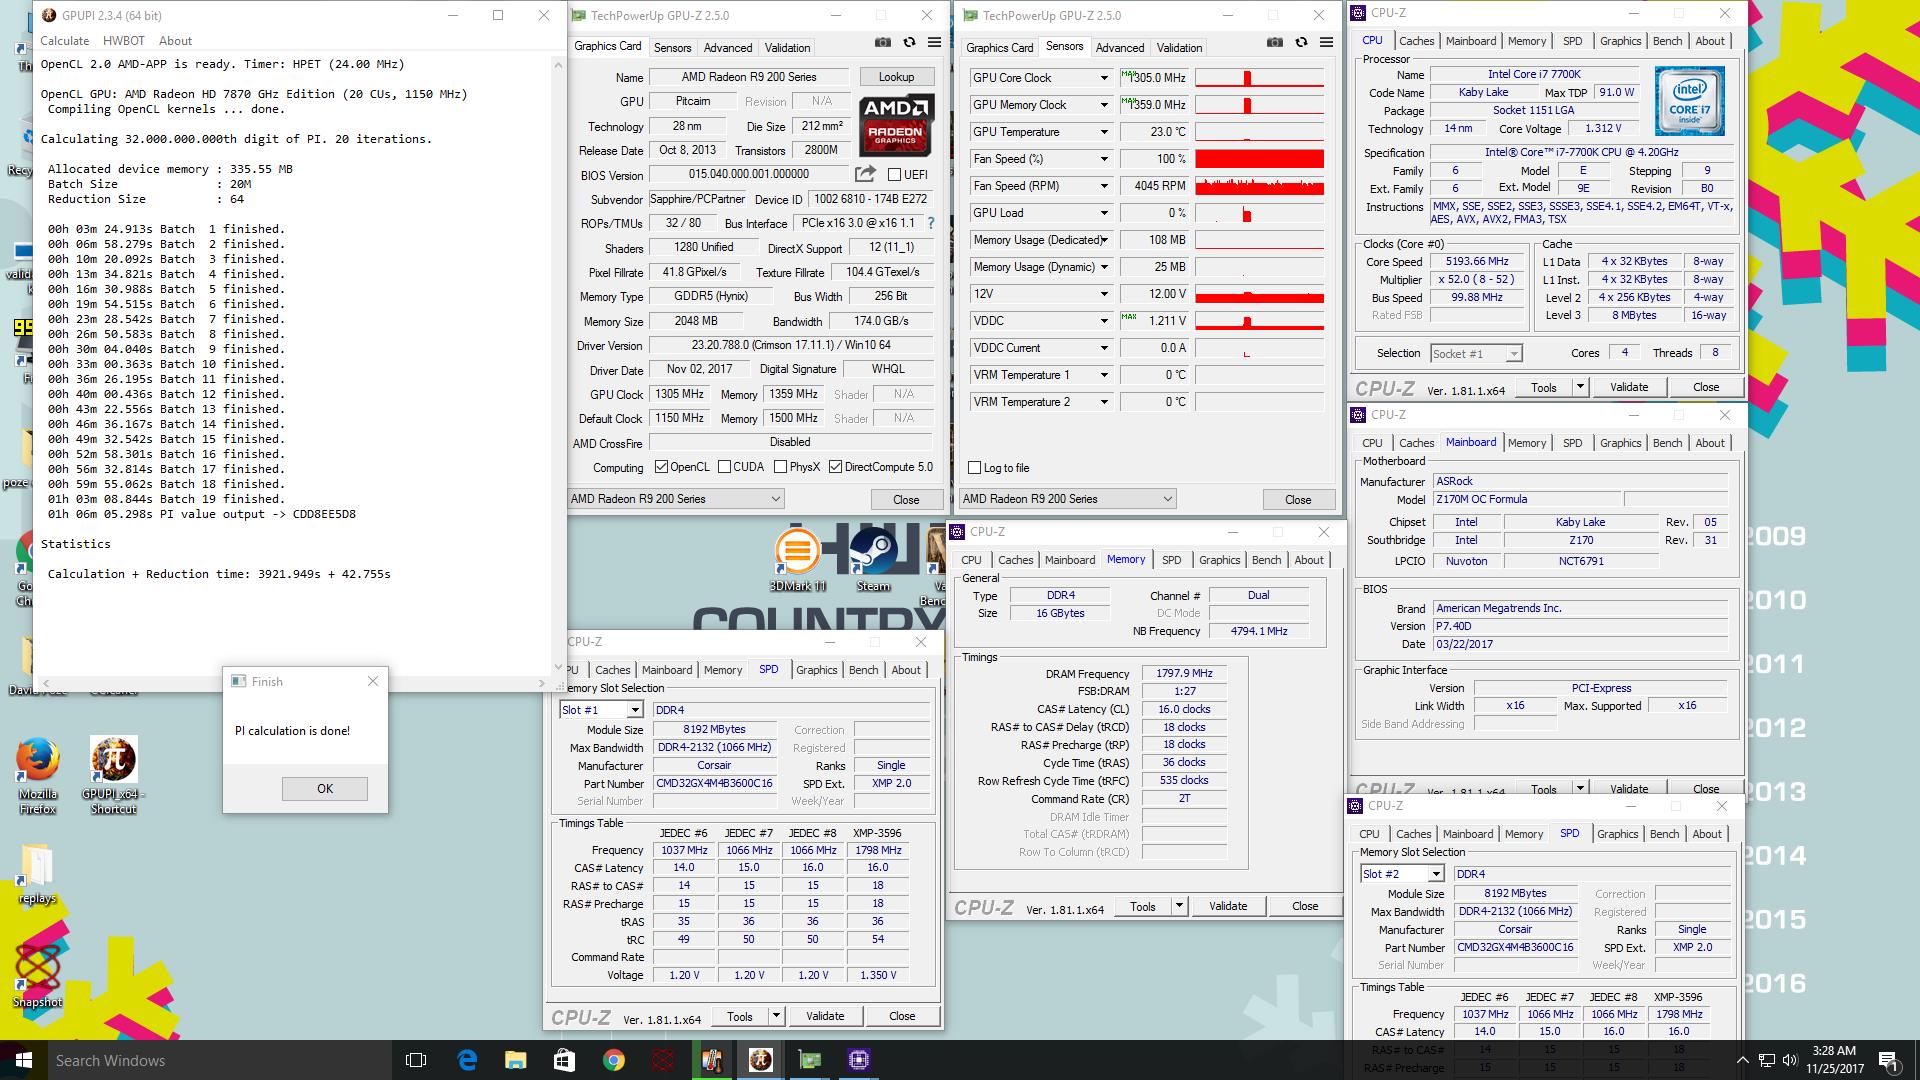
Task: Open File Explorer from the taskbar
Action: [x=515, y=1060]
